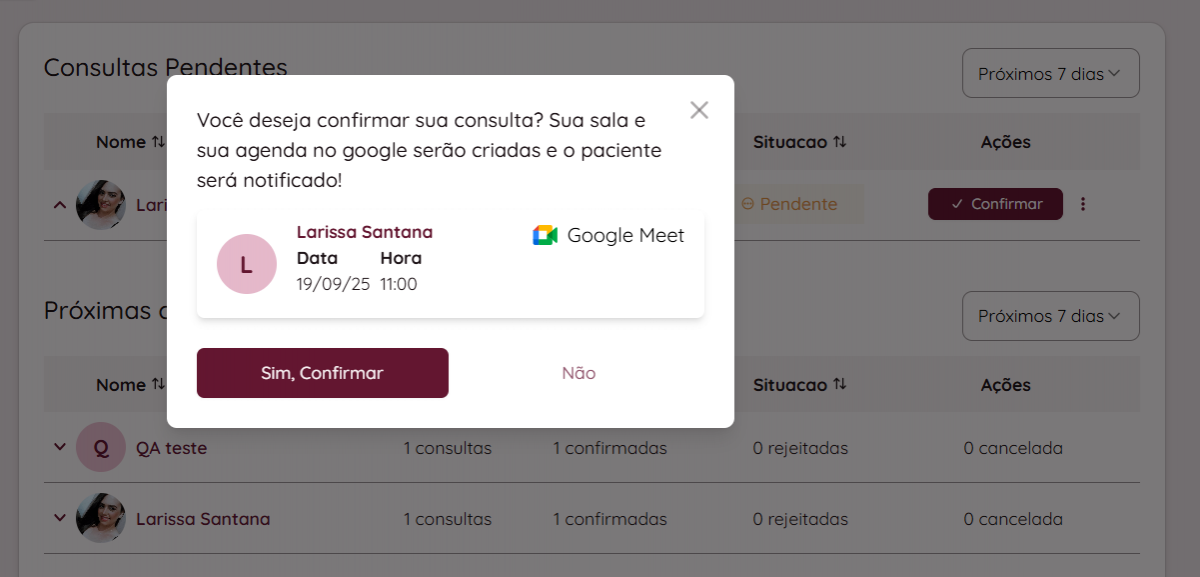
Task: Click the Confirmar button in pending row
Action: click(995, 204)
